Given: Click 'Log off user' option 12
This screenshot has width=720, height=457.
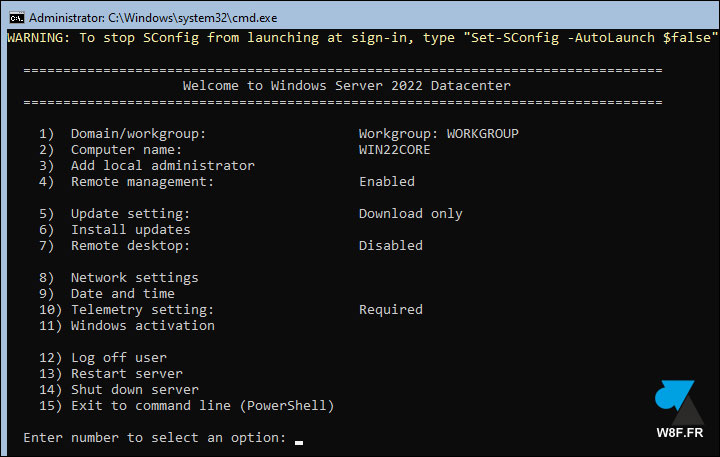Looking at the screenshot, I should tap(119, 358).
